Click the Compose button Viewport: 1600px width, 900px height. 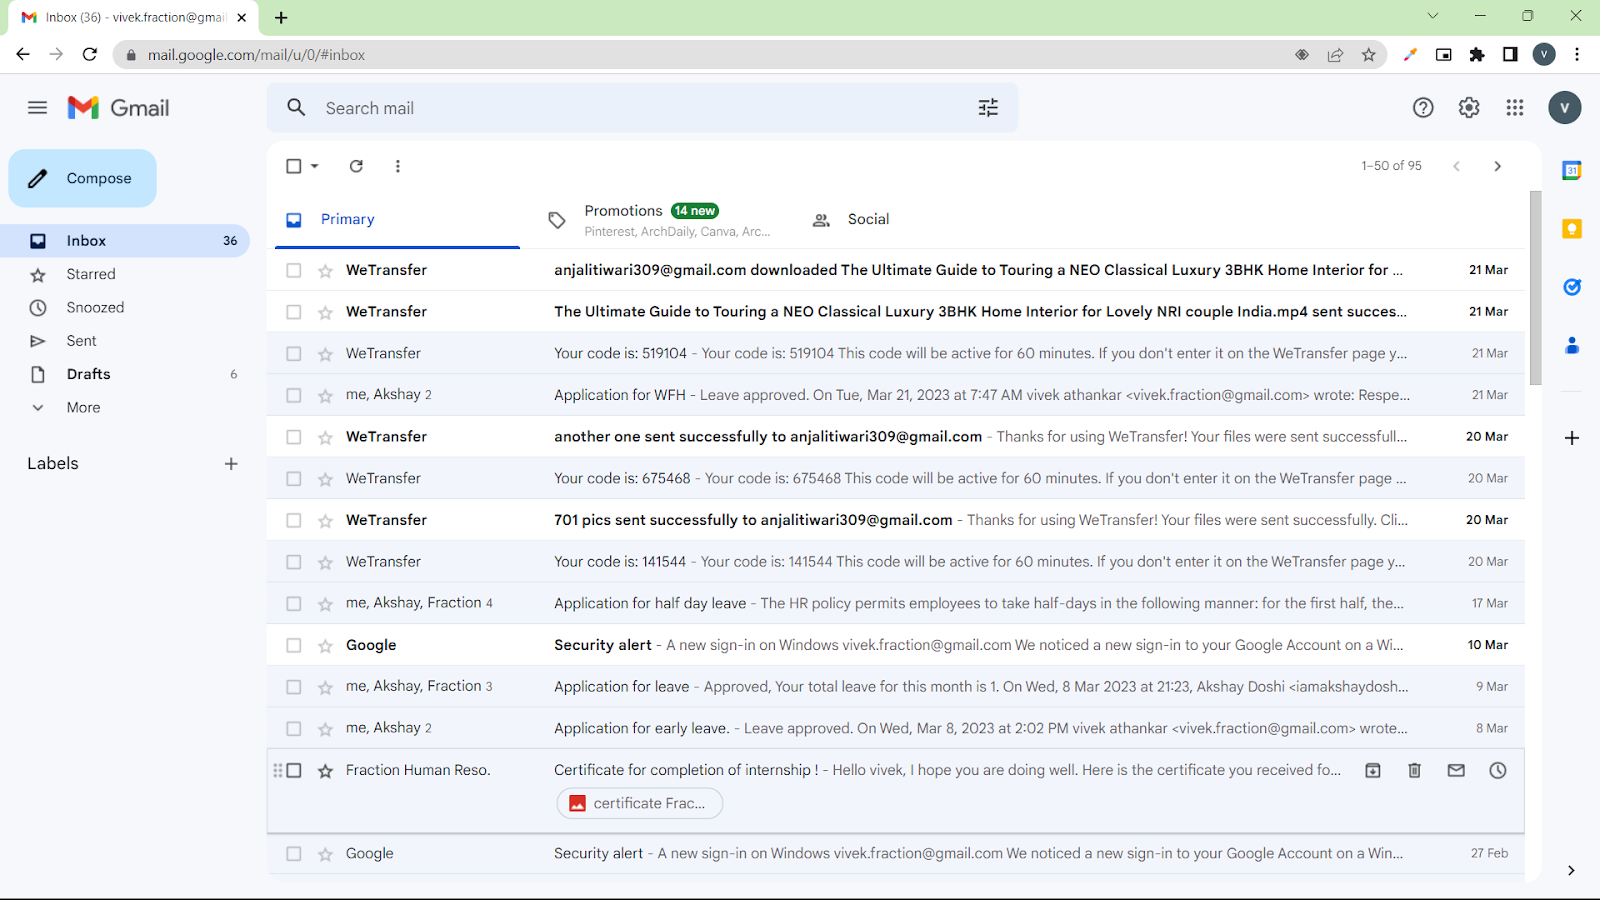(x=82, y=178)
